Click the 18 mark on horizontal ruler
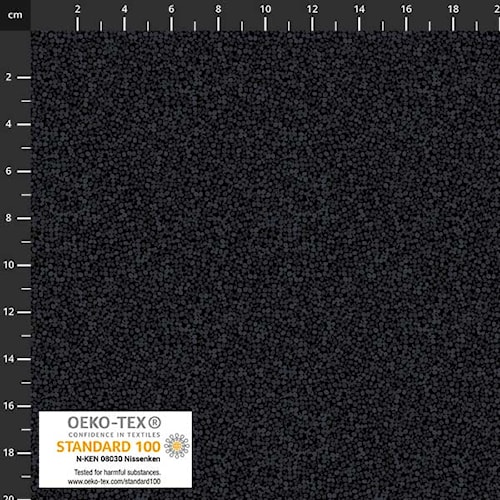Screen dimensions: 500x500 tap(453, 9)
